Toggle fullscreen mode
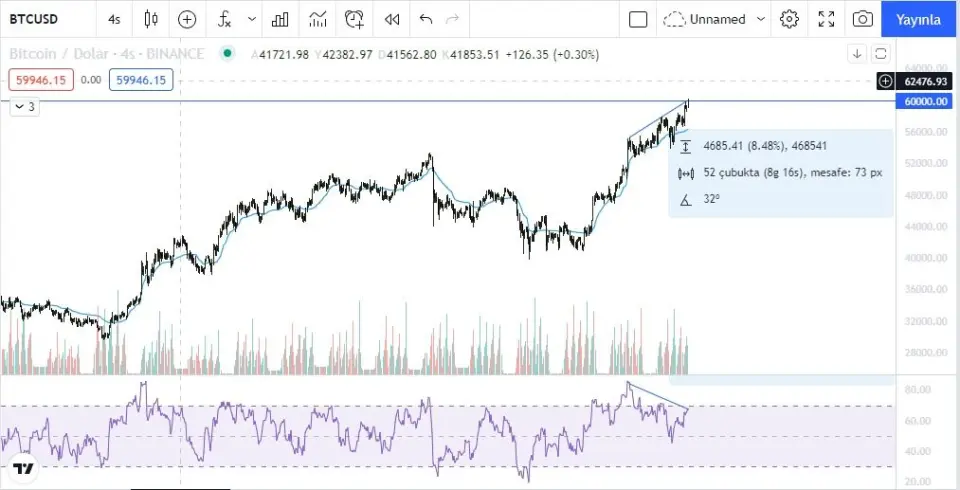This screenshot has height=490, width=960. [826, 19]
